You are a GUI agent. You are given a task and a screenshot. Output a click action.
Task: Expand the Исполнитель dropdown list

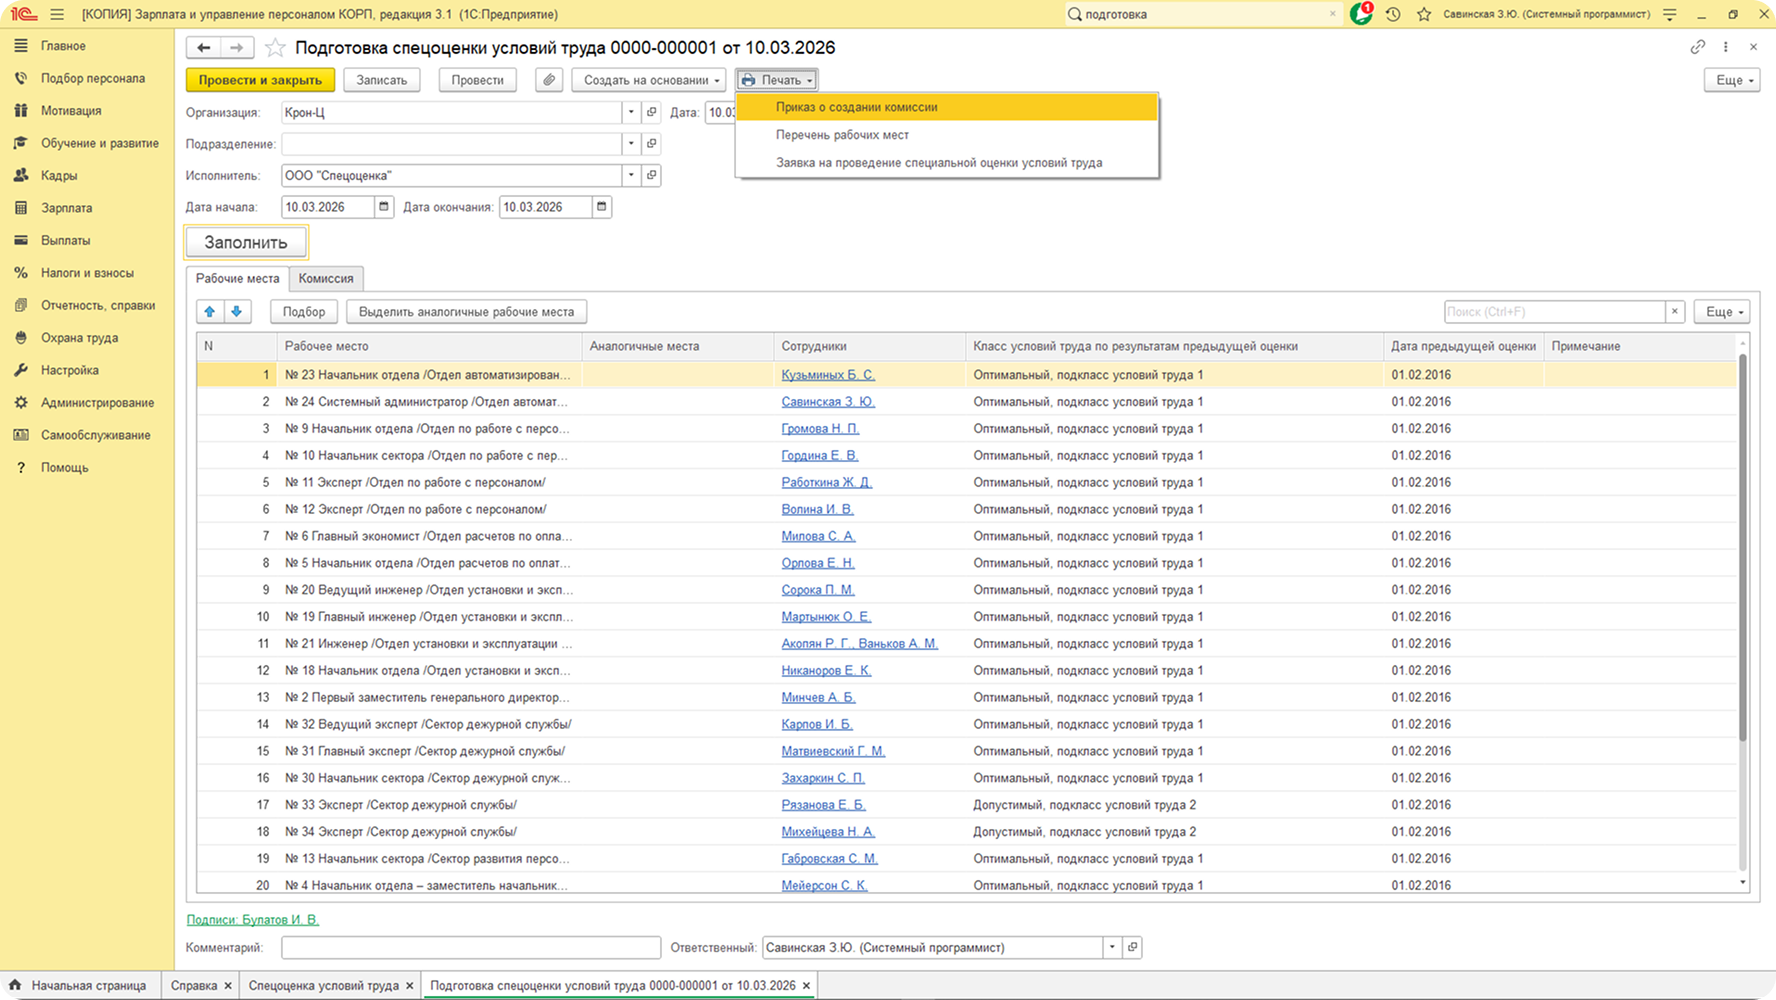631,176
